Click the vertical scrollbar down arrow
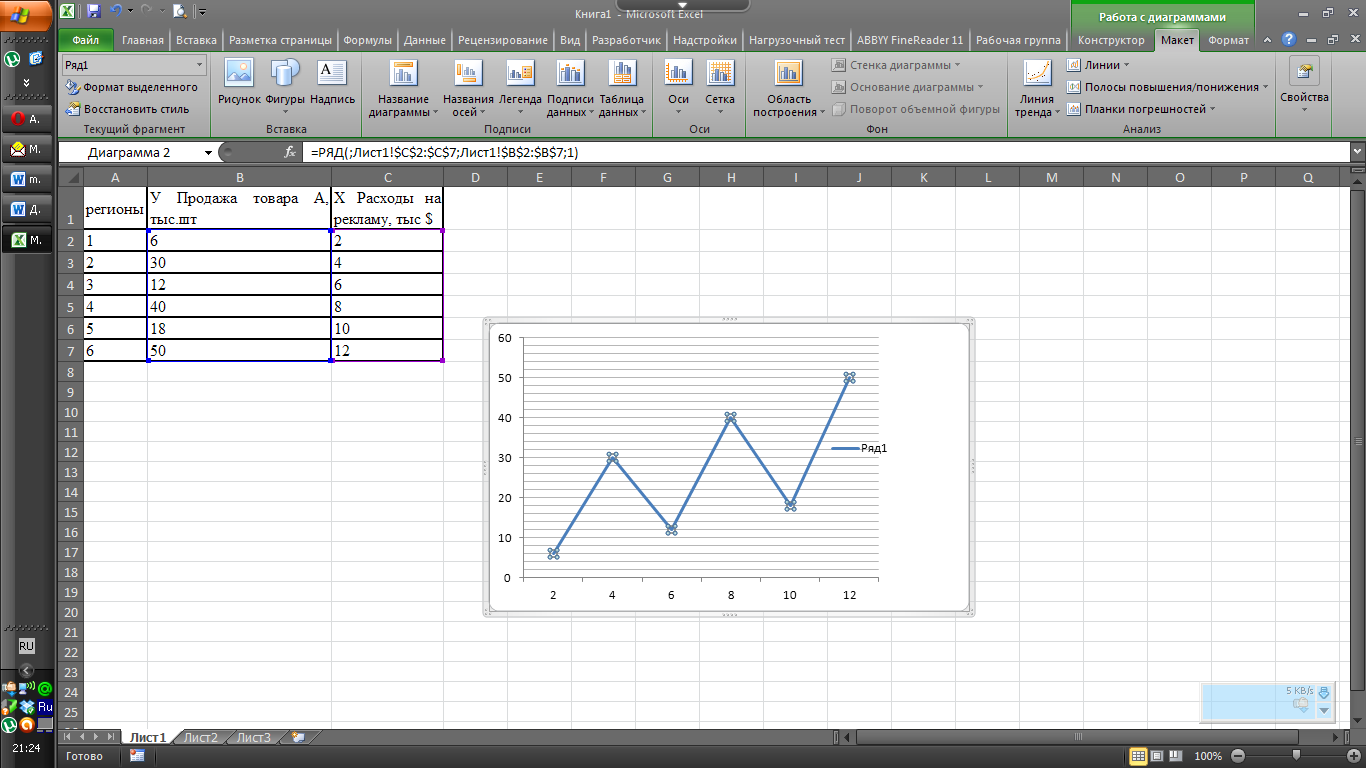 [1358, 719]
